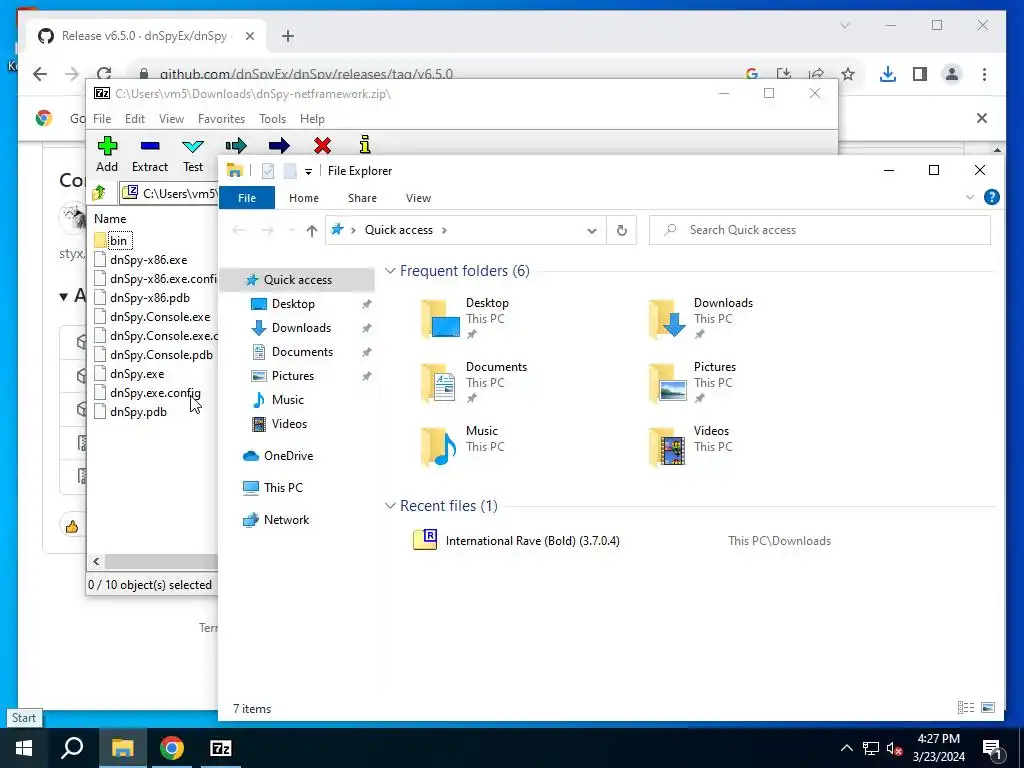Screen dimensions: 1024x768
Task: Open the 7-Zip Favorites menu
Action: point(221,119)
